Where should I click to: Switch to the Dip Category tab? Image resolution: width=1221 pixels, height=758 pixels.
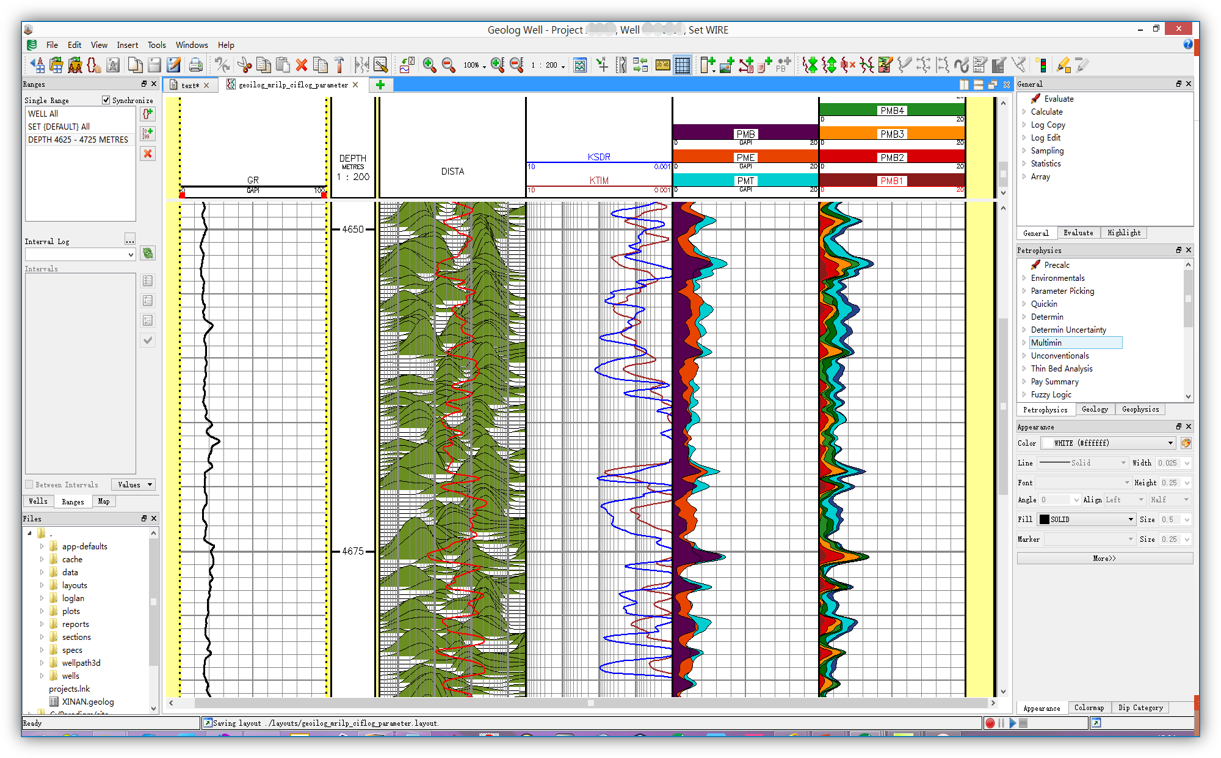click(1140, 708)
